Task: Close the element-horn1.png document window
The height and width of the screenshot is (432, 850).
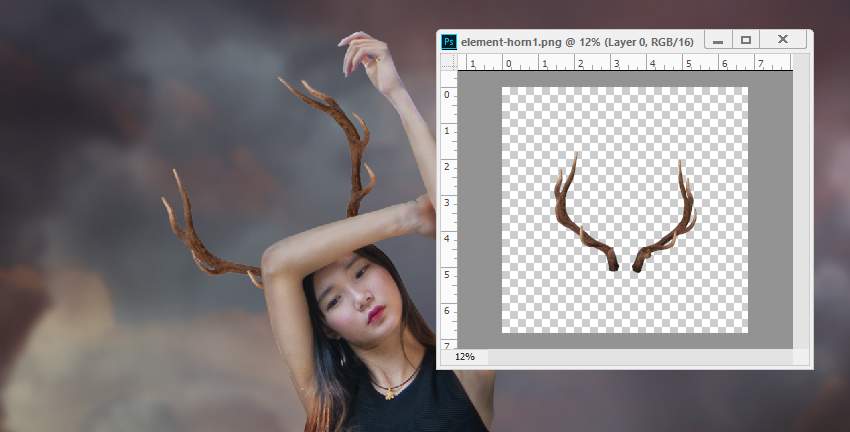Action: coord(783,40)
